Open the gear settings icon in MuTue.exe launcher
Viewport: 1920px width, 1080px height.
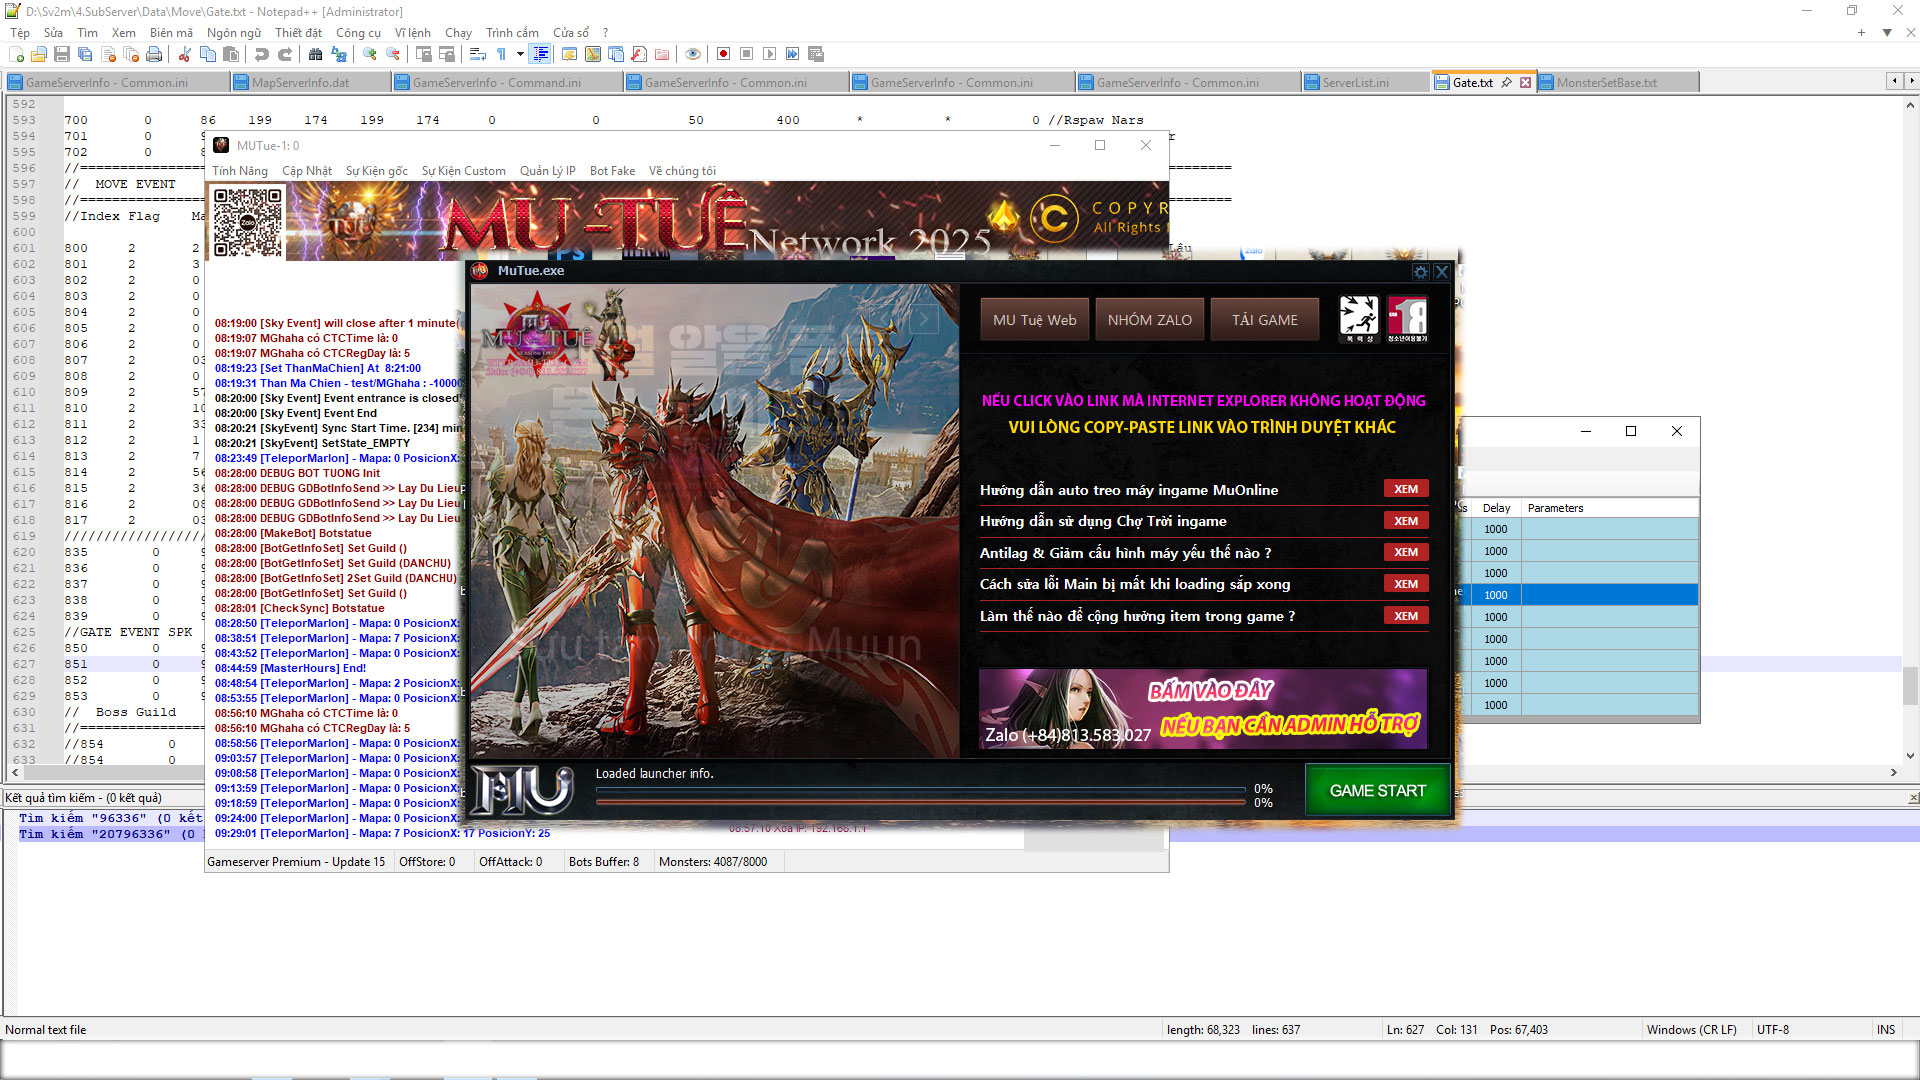[1420, 271]
